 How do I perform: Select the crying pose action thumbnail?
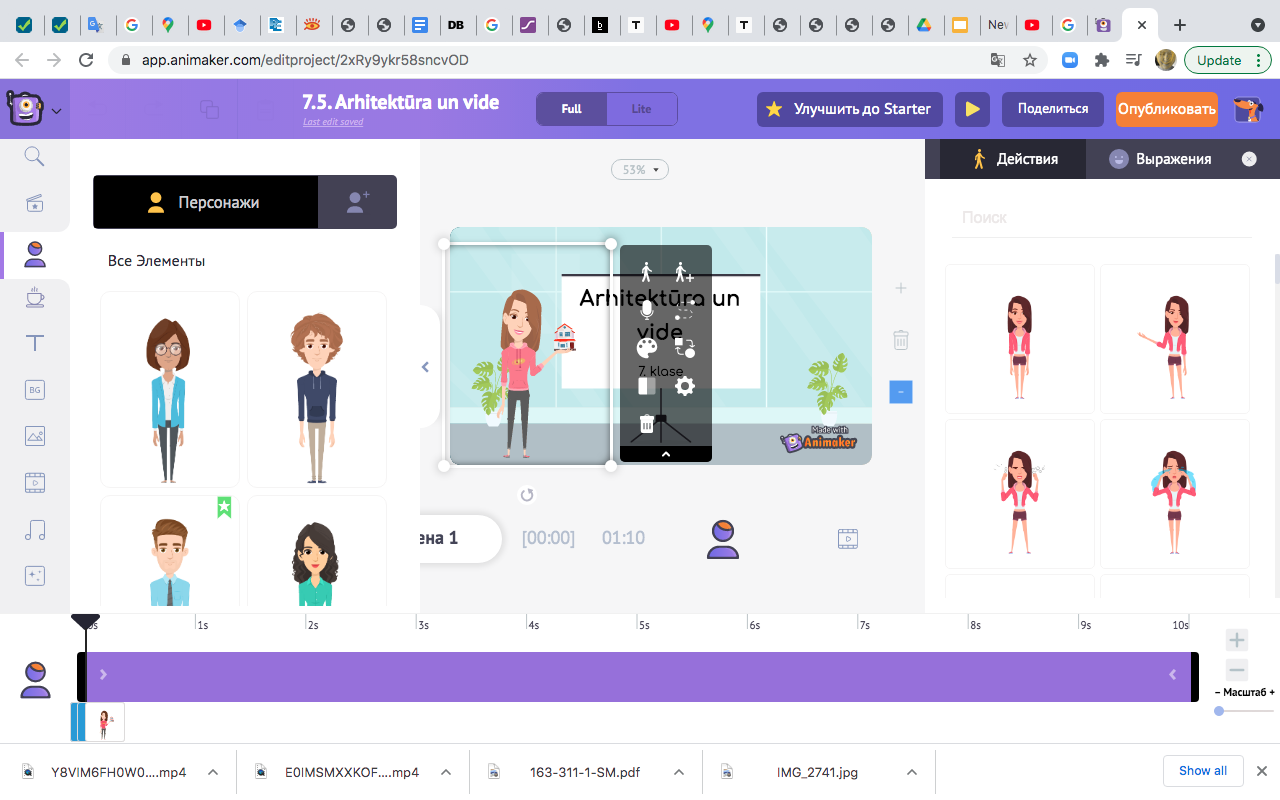tap(1175, 493)
